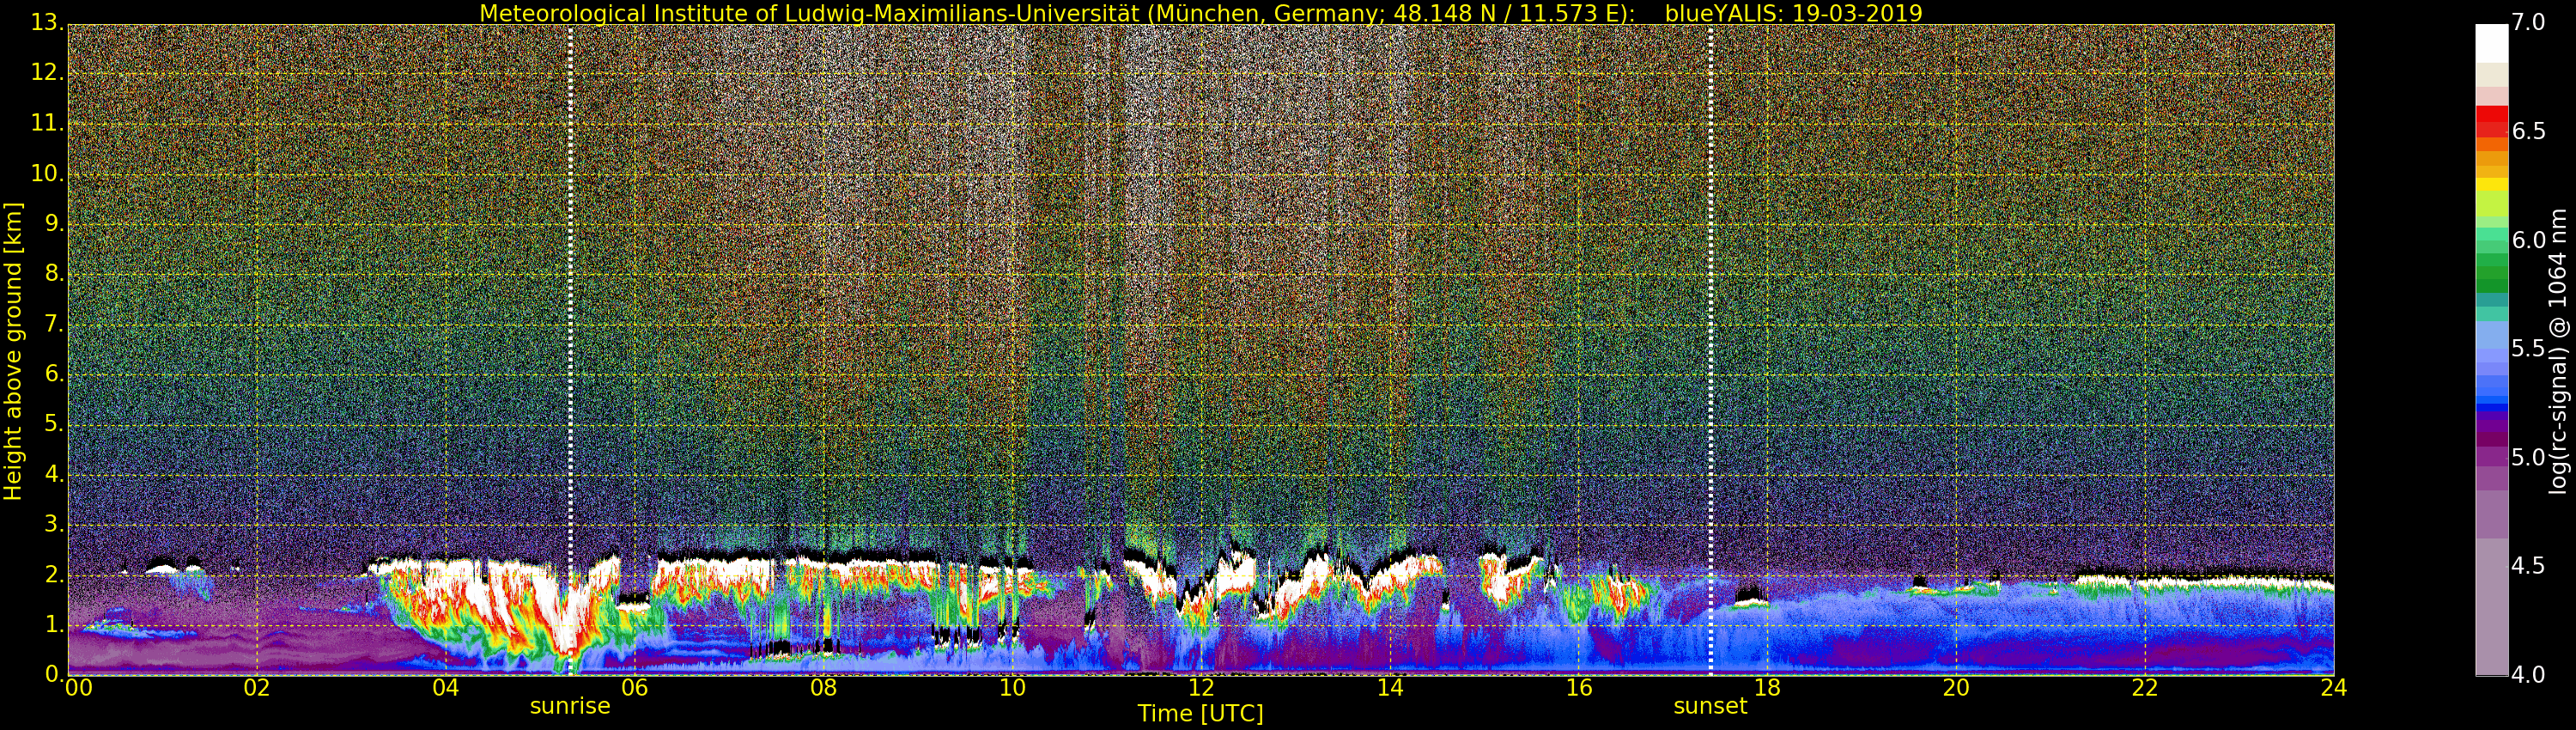Click the 'sunrise' label below the time axis
Viewport: 2576px width, 730px height.
(x=570, y=706)
